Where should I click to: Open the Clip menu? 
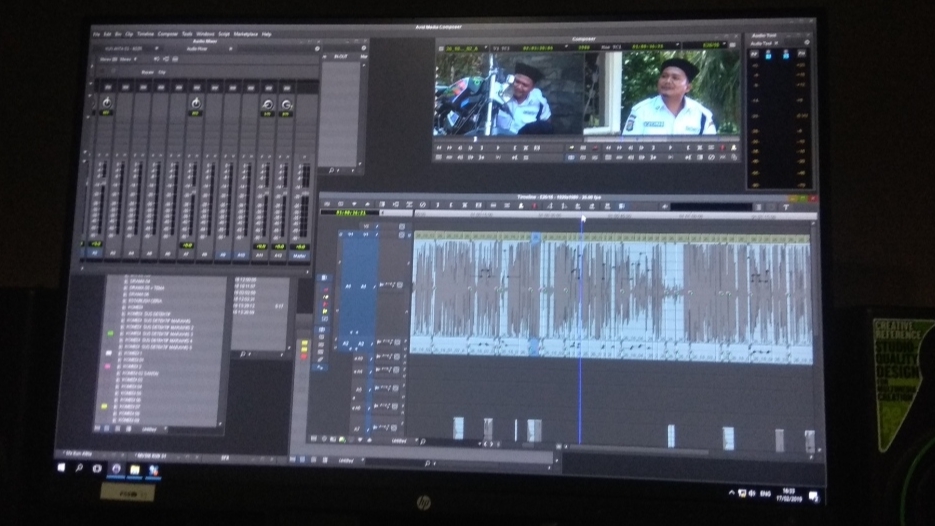[x=129, y=34]
